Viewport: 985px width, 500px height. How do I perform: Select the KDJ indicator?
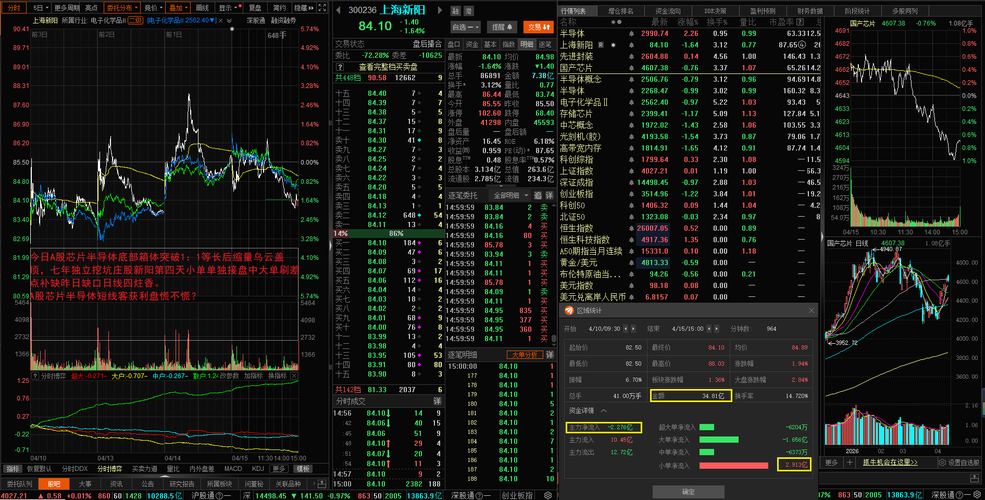[258, 469]
